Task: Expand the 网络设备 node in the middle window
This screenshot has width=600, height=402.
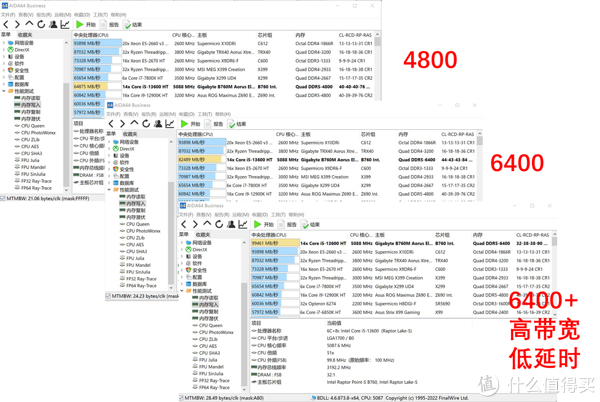Action: pos(109,142)
